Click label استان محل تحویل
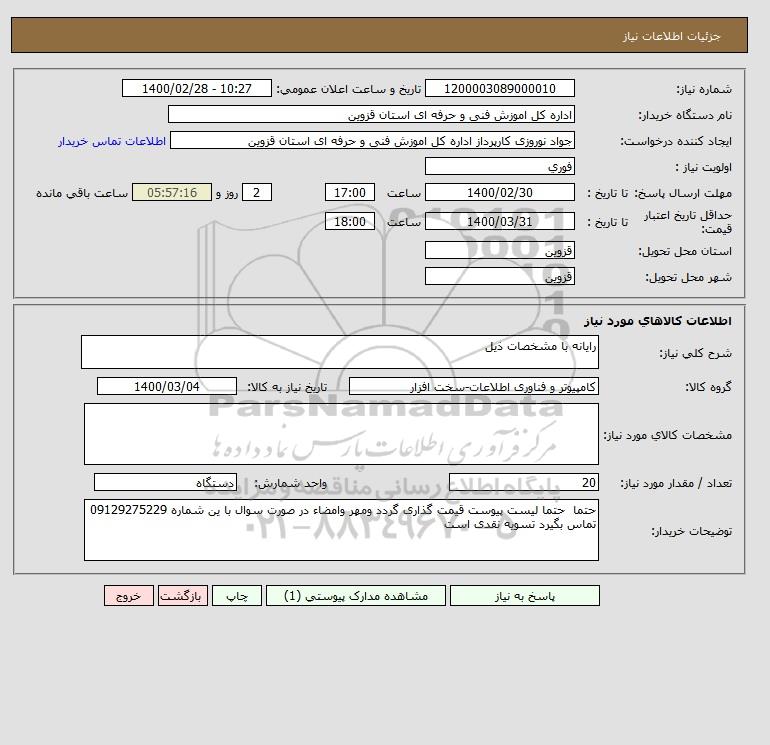770x745 pixels. pyautogui.click(x=685, y=251)
